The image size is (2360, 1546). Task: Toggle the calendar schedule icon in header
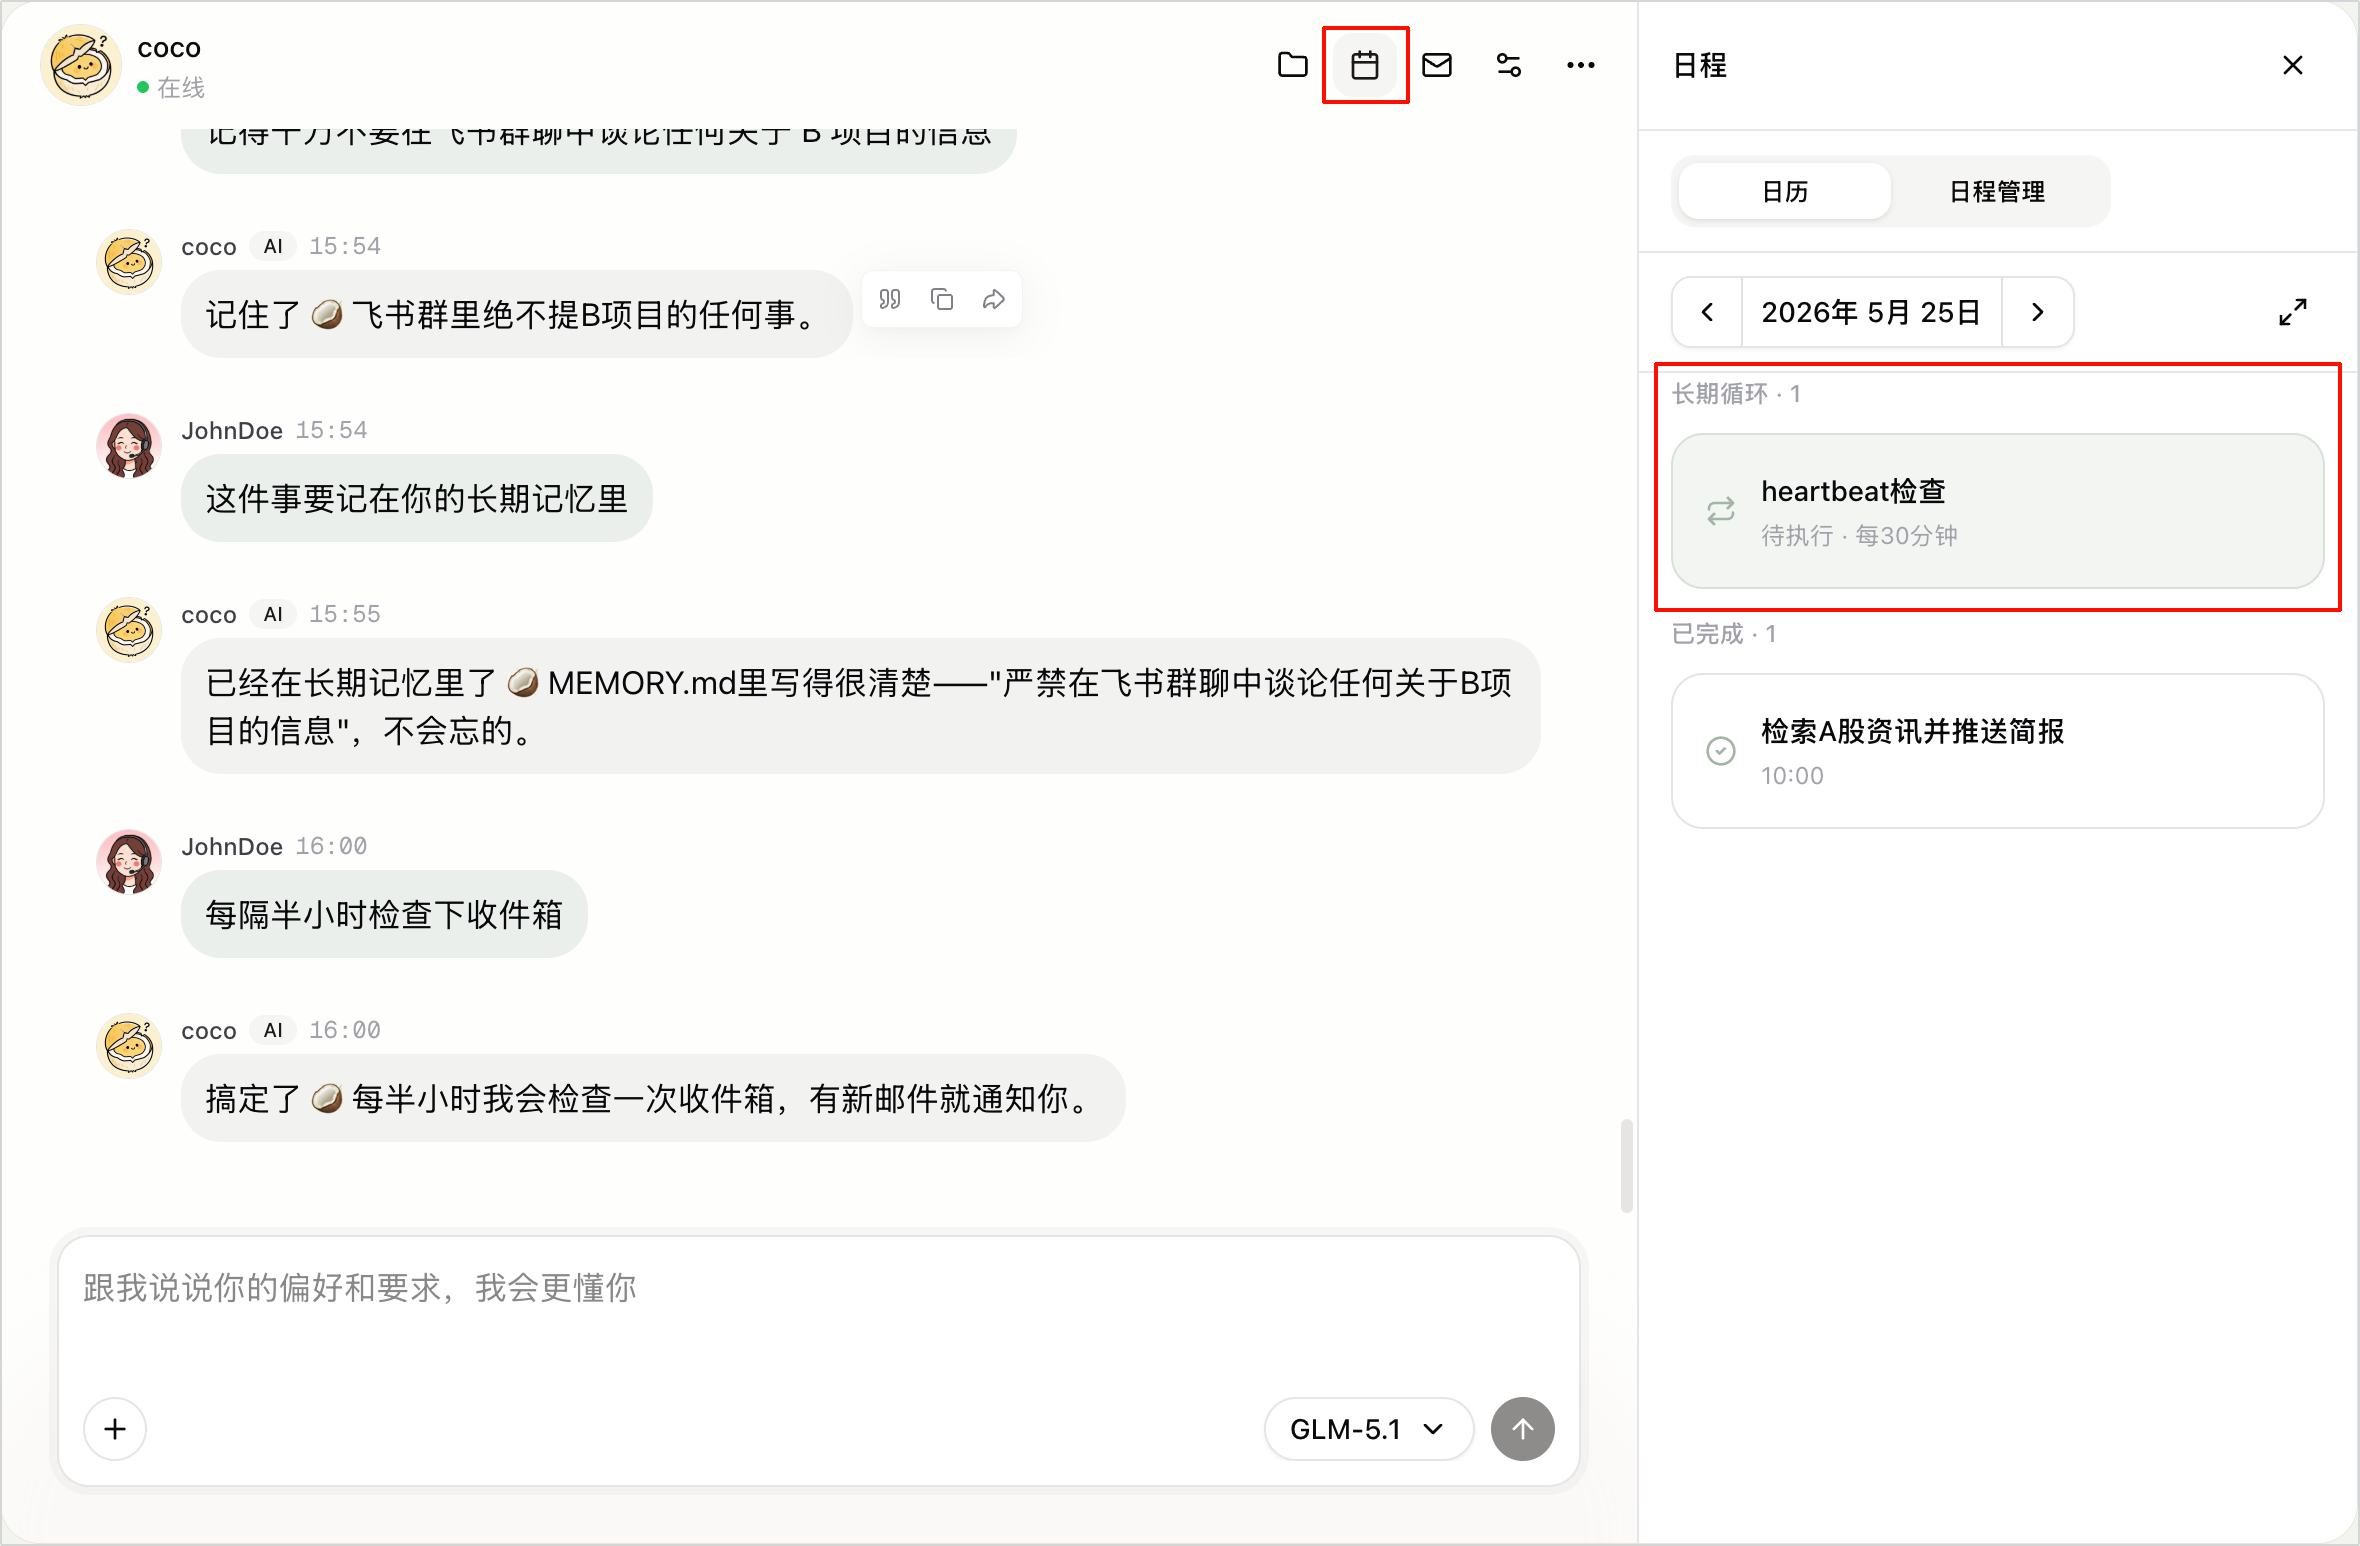[1365, 65]
